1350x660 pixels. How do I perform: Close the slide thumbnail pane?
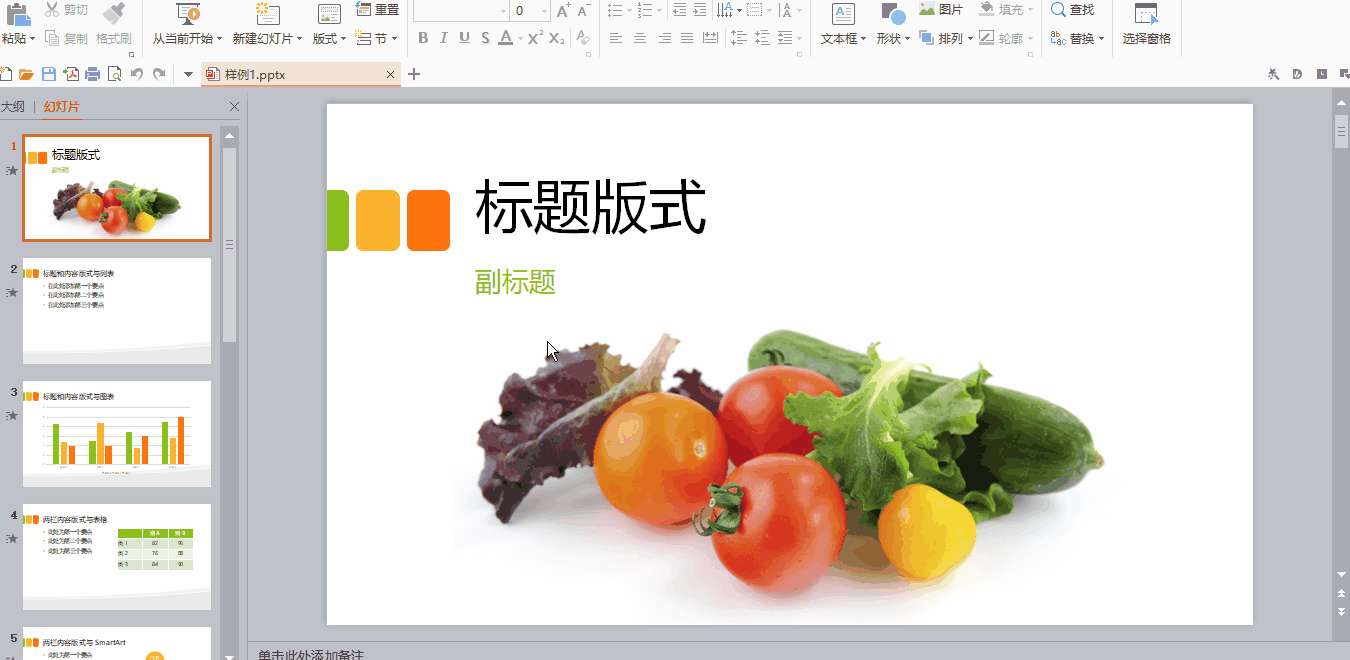(234, 107)
